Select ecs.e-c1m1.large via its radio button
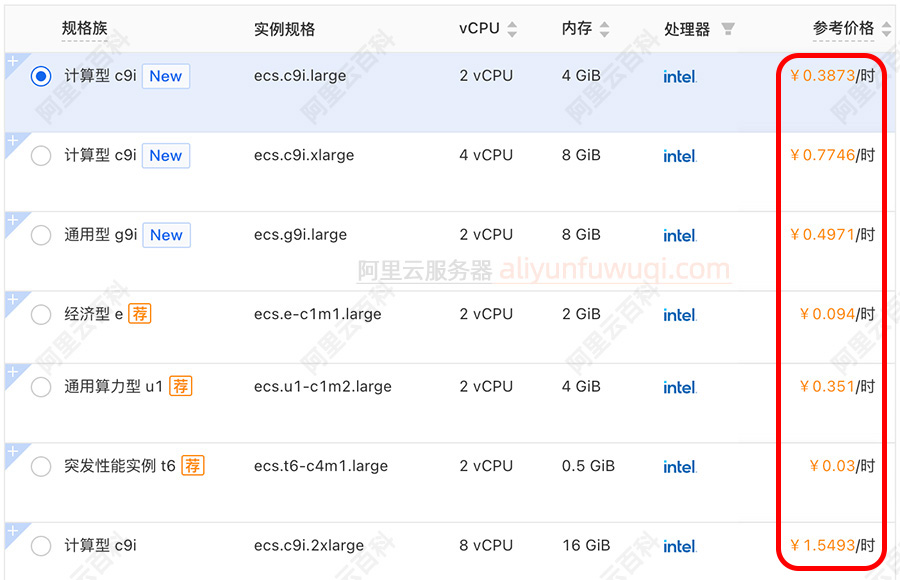The image size is (900, 580). coord(40,314)
